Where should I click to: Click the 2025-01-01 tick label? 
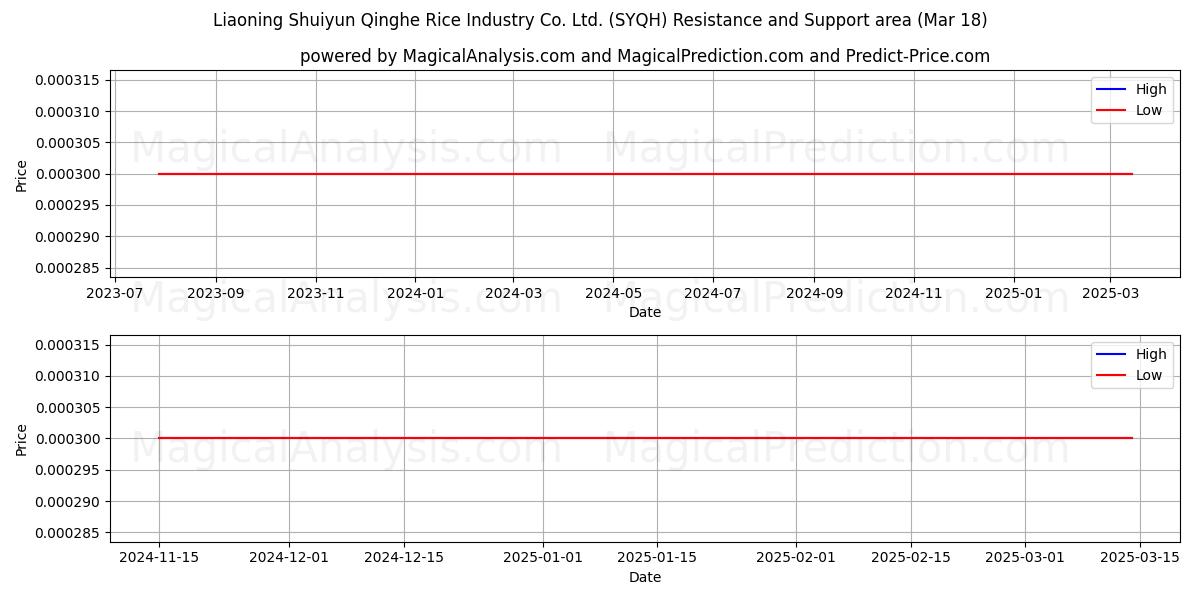coord(543,559)
